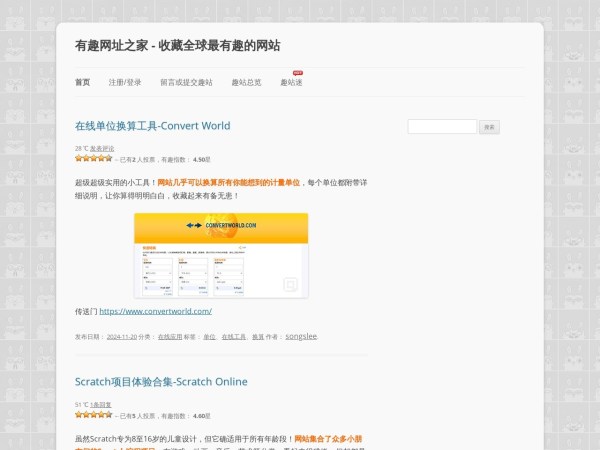600x450 pixels.
Task: Open the author songslee link
Action: click(x=301, y=337)
